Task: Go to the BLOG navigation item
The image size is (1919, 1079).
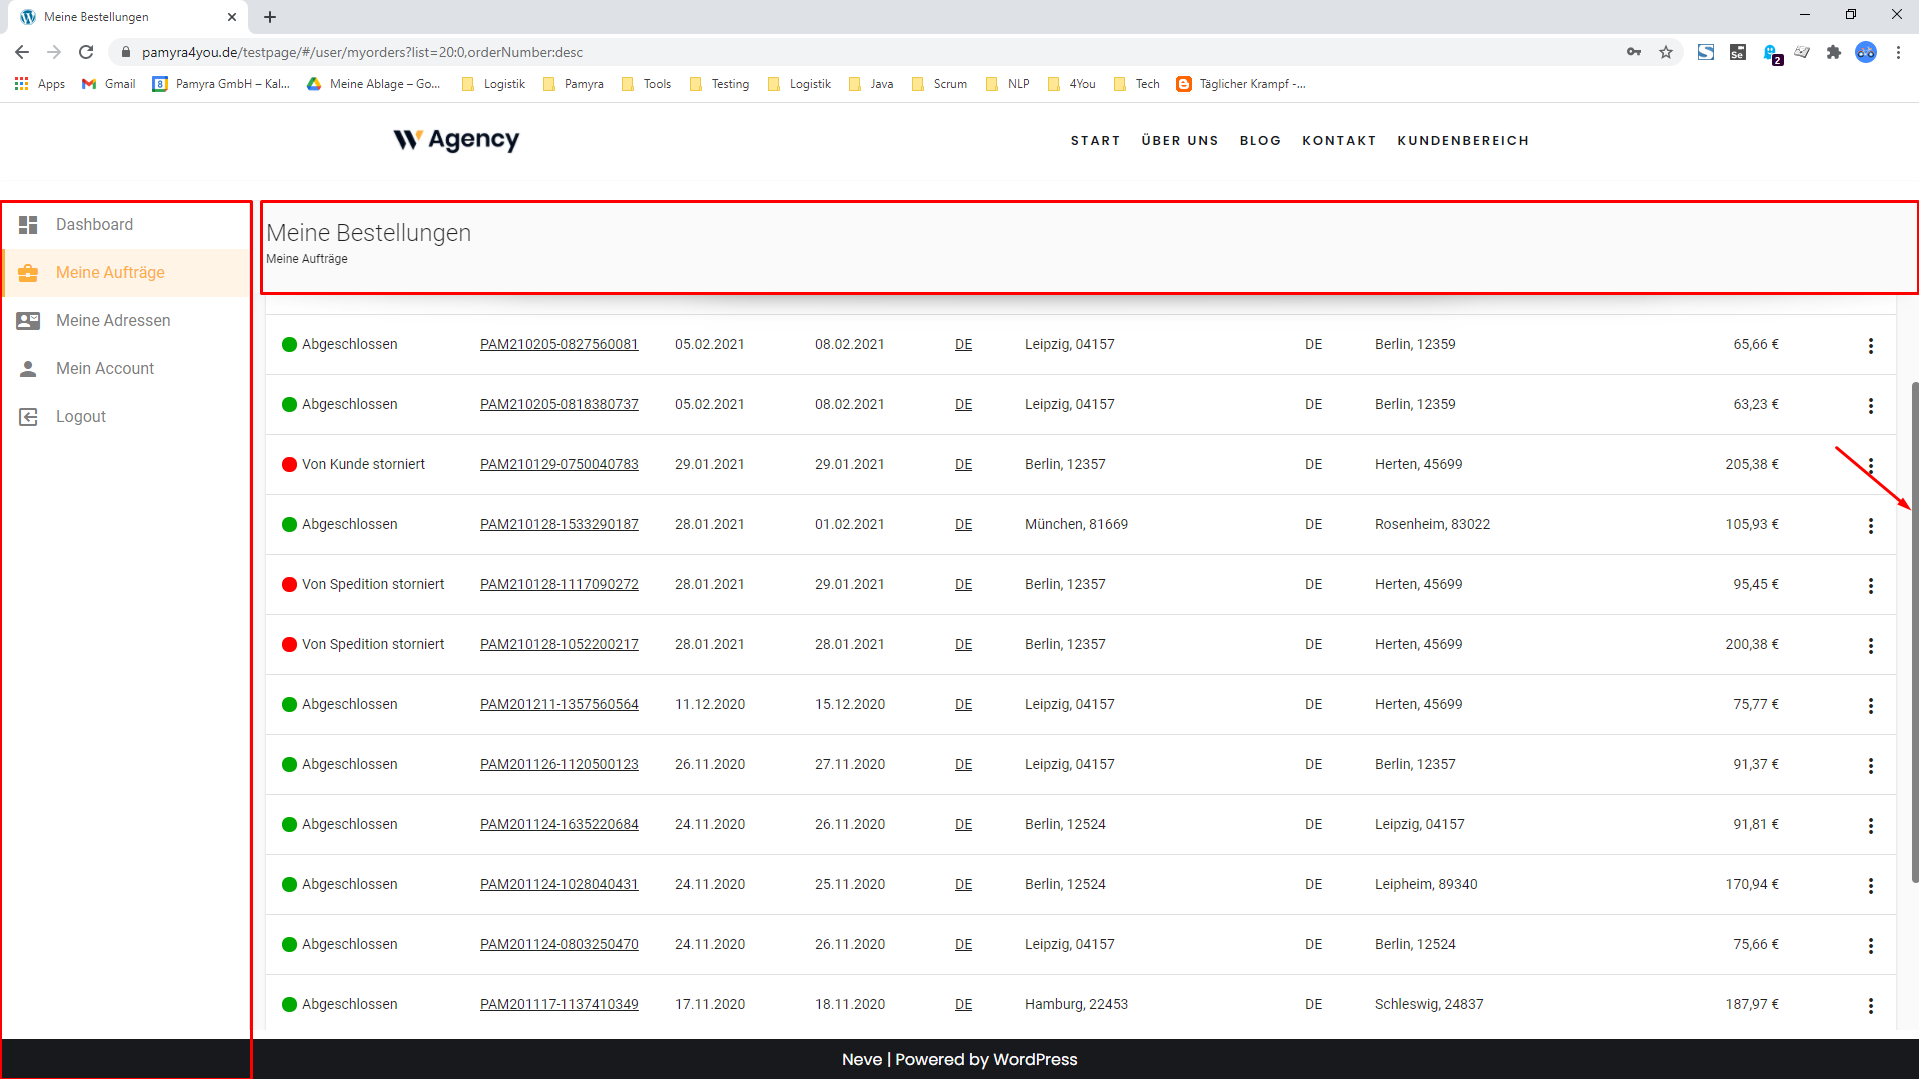Action: tap(1260, 141)
